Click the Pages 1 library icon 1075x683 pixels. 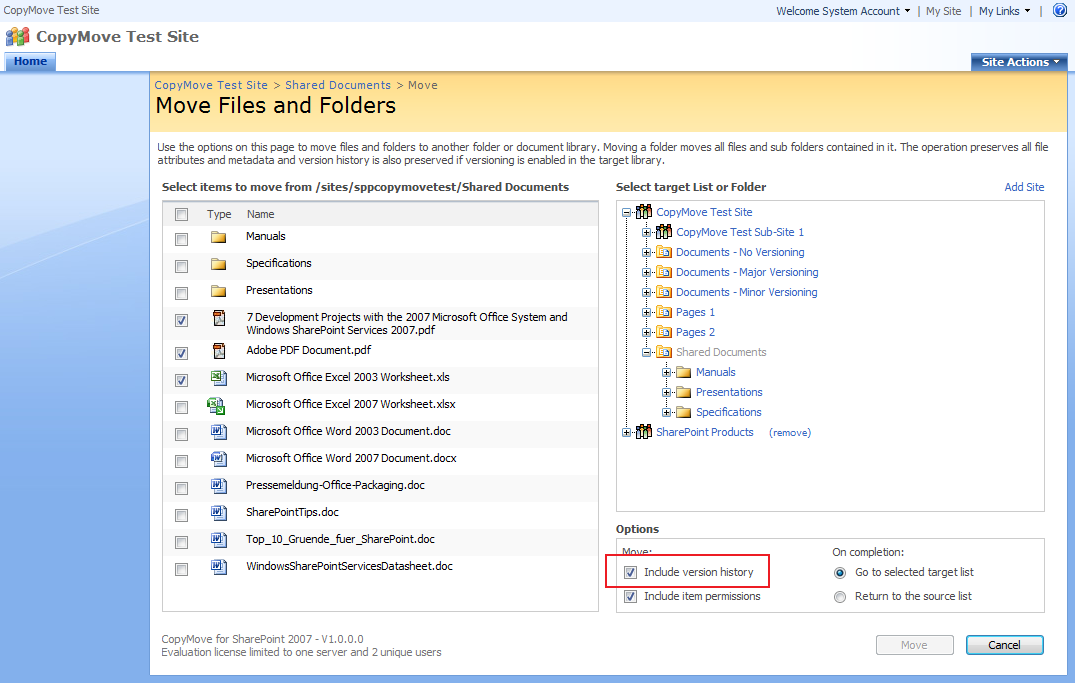click(664, 312)
